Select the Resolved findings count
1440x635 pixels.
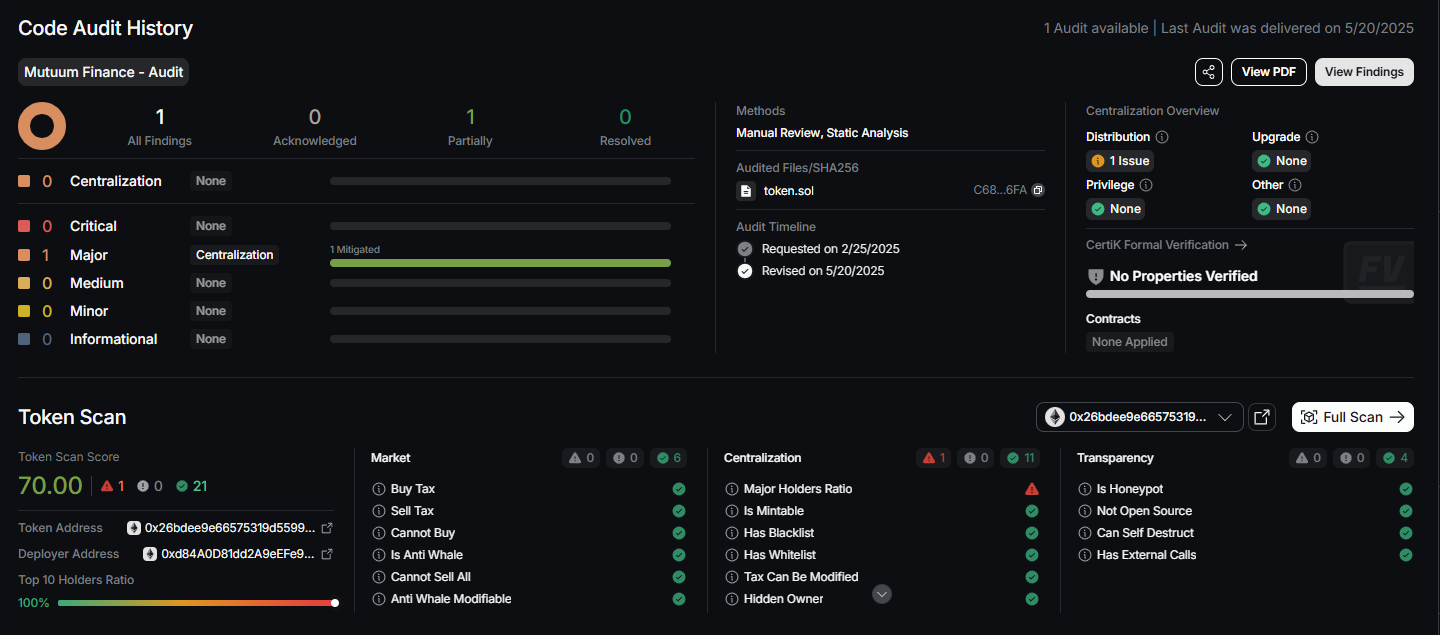pos(626,118)
